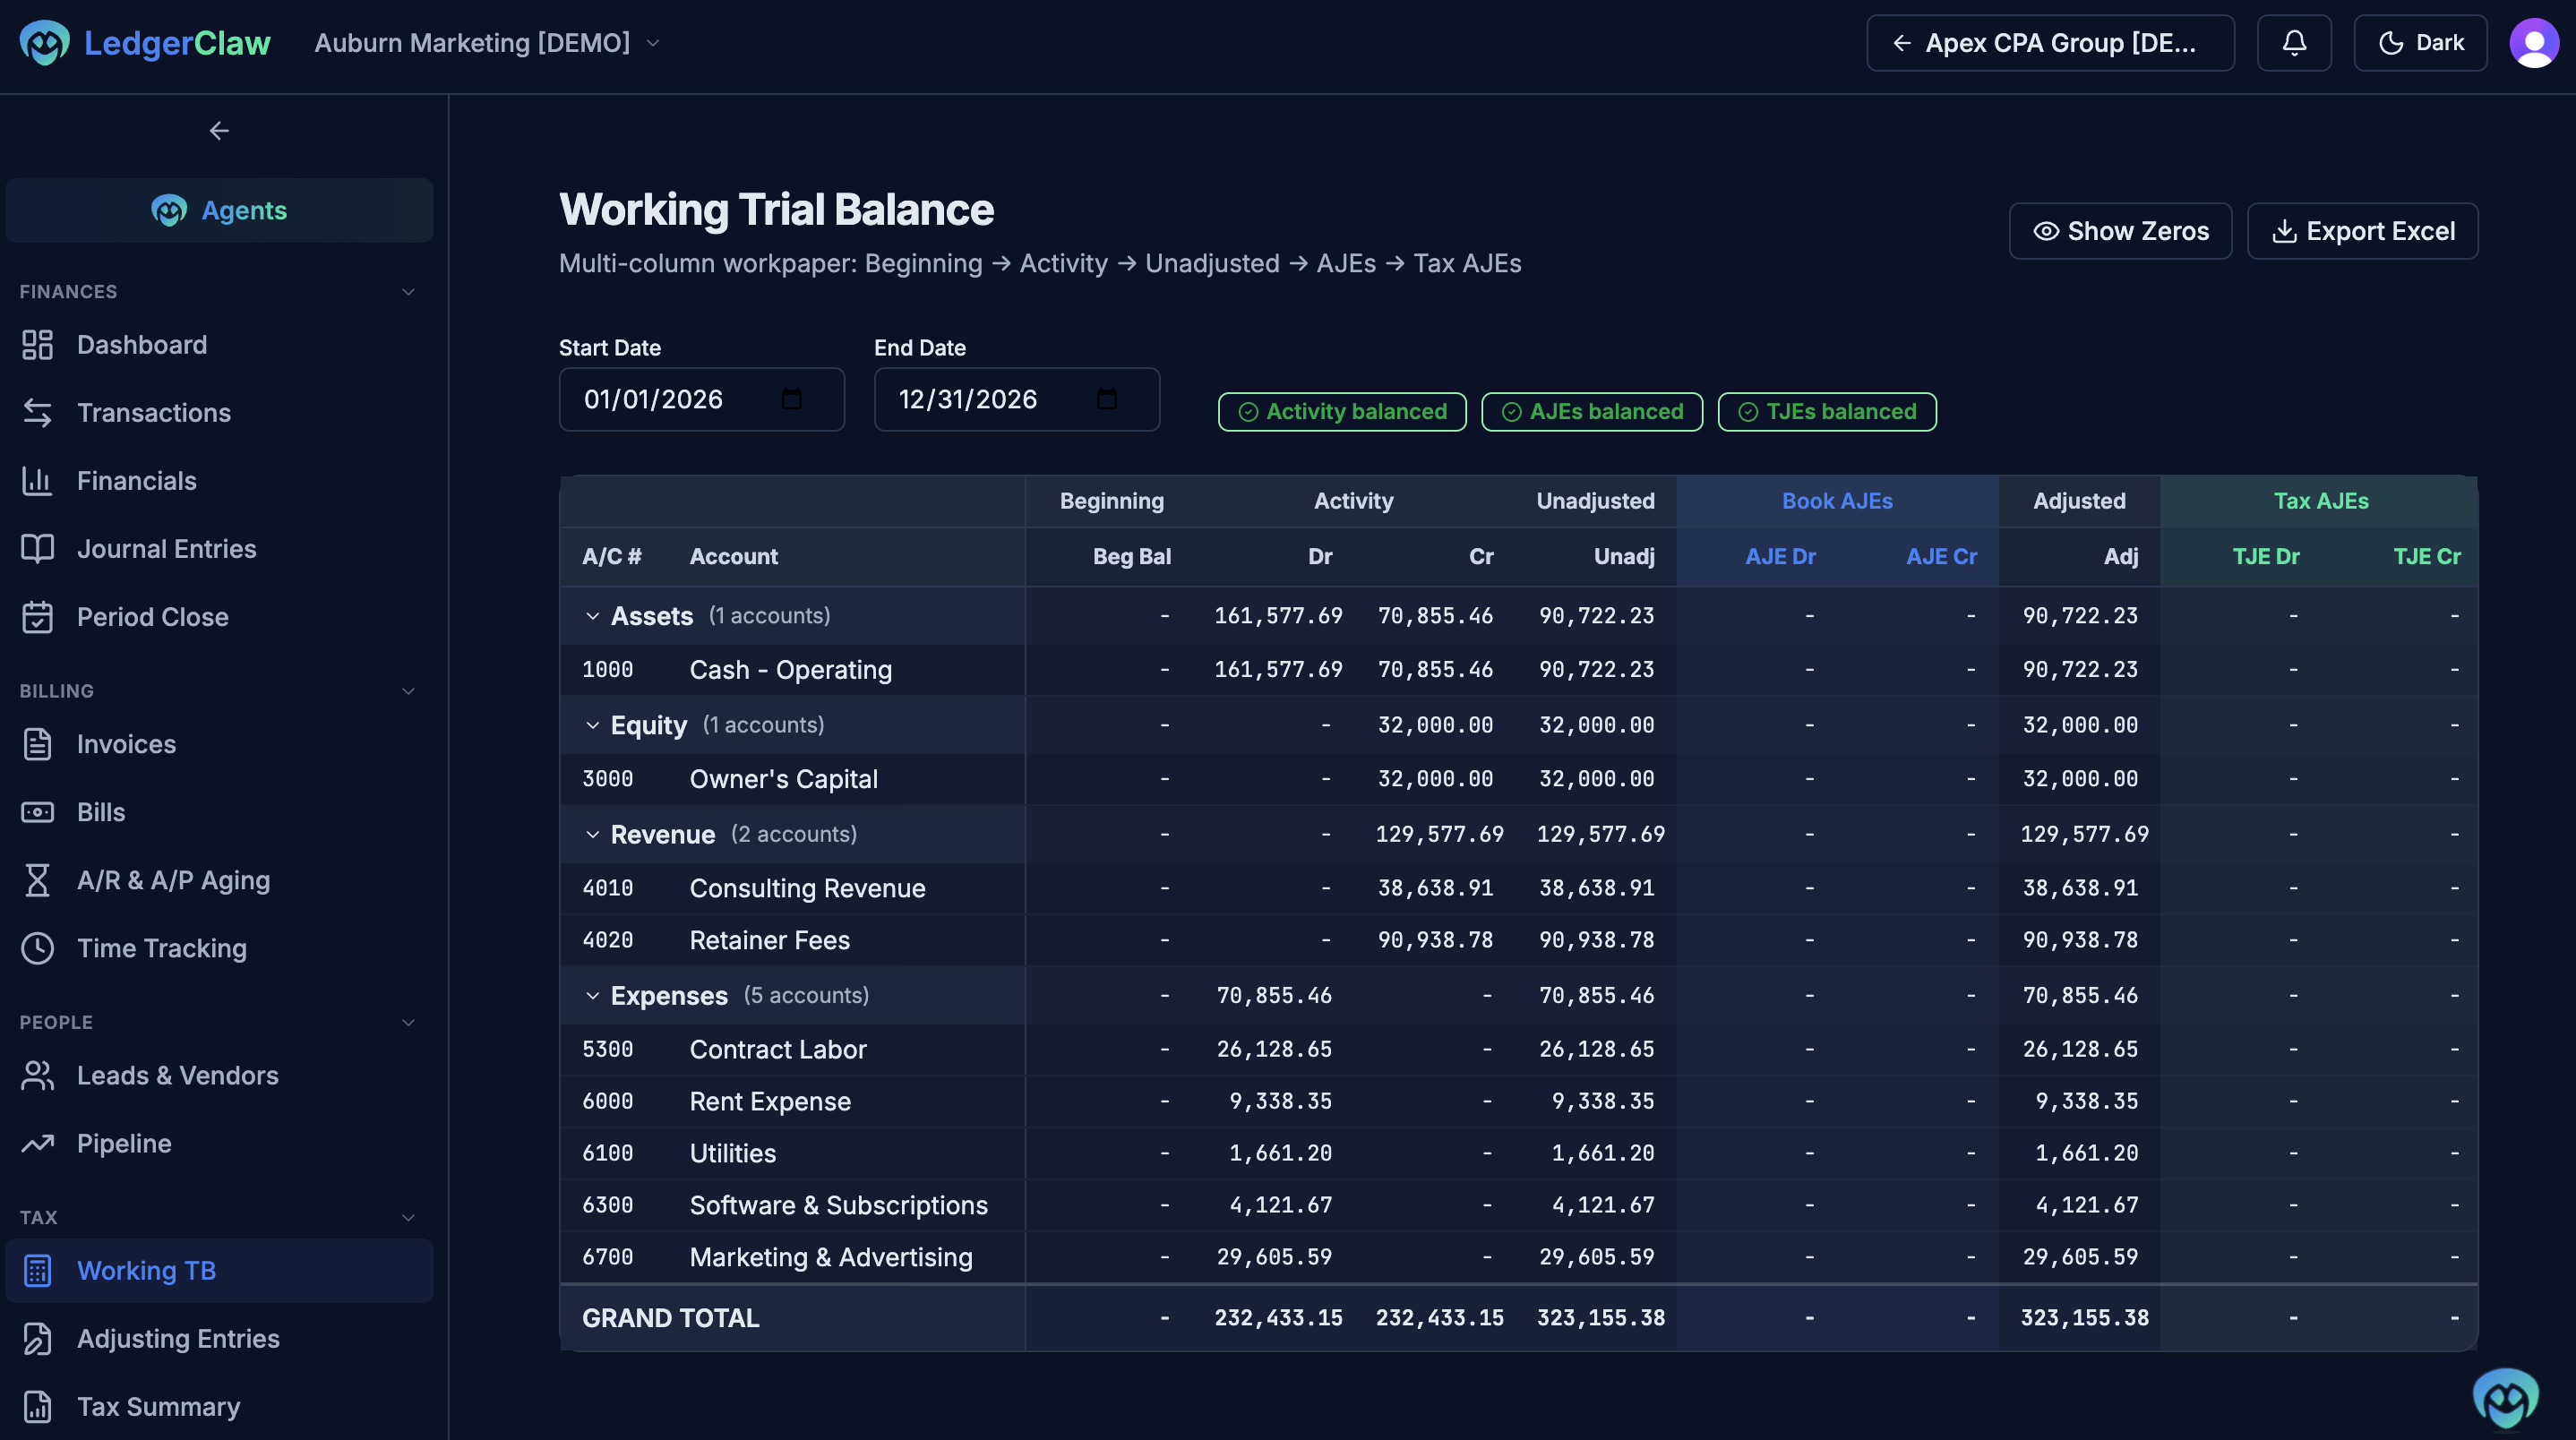This screenshot has height=1440, width=2576.
Task: Click the TJEs balanced badge
Action: coord(1827,412)
